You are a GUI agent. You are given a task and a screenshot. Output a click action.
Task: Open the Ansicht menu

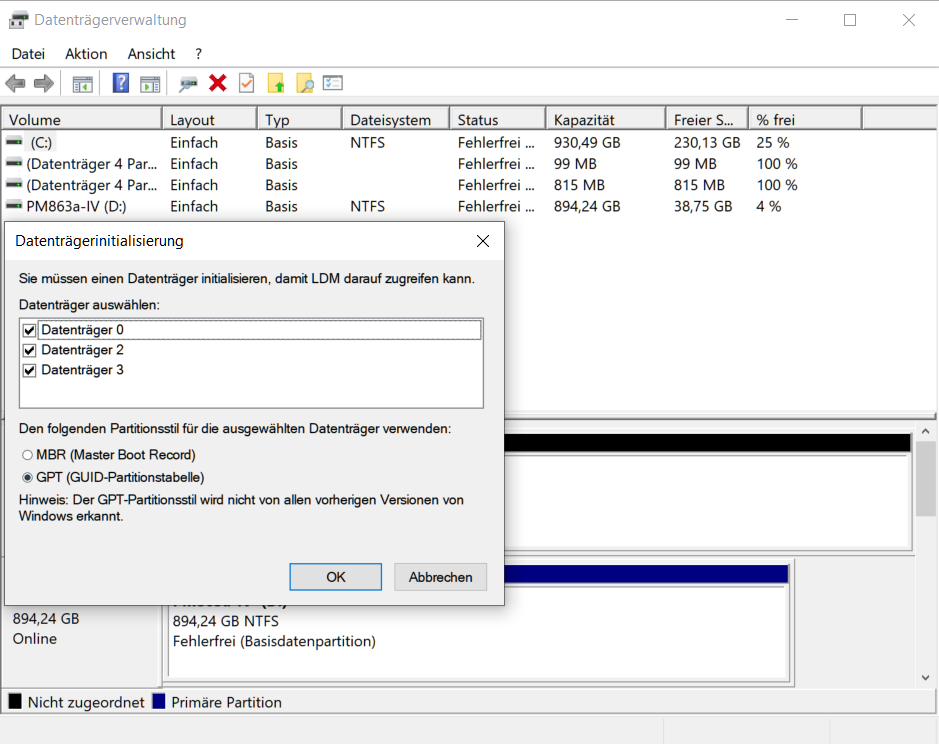pyautogui.click(x=151, y=54)
